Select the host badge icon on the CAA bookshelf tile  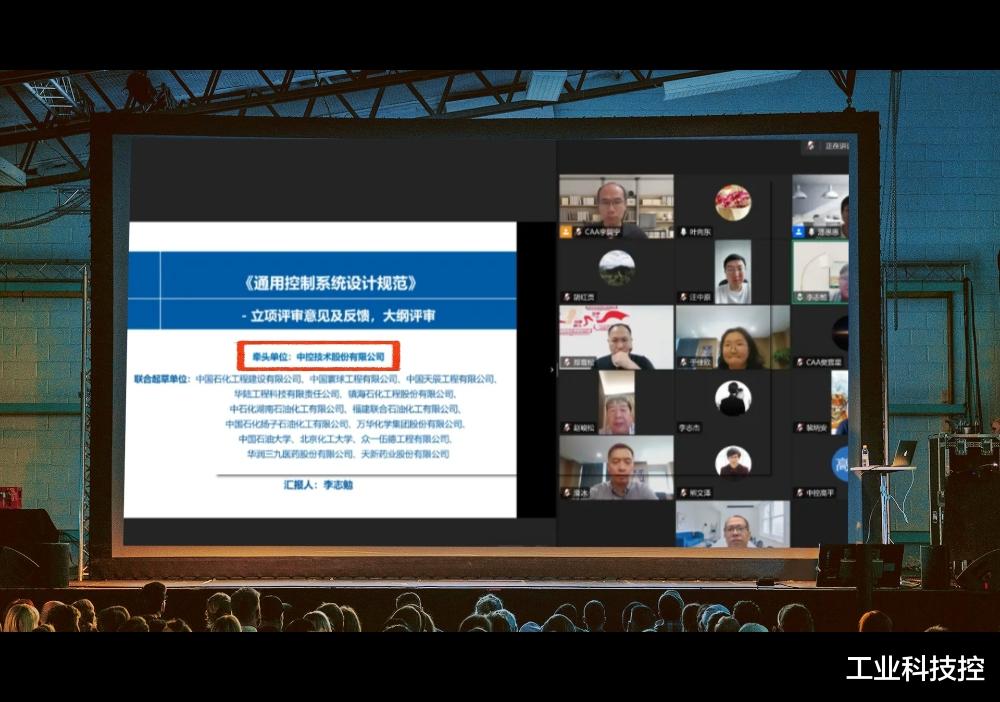[x=565, y=231]
